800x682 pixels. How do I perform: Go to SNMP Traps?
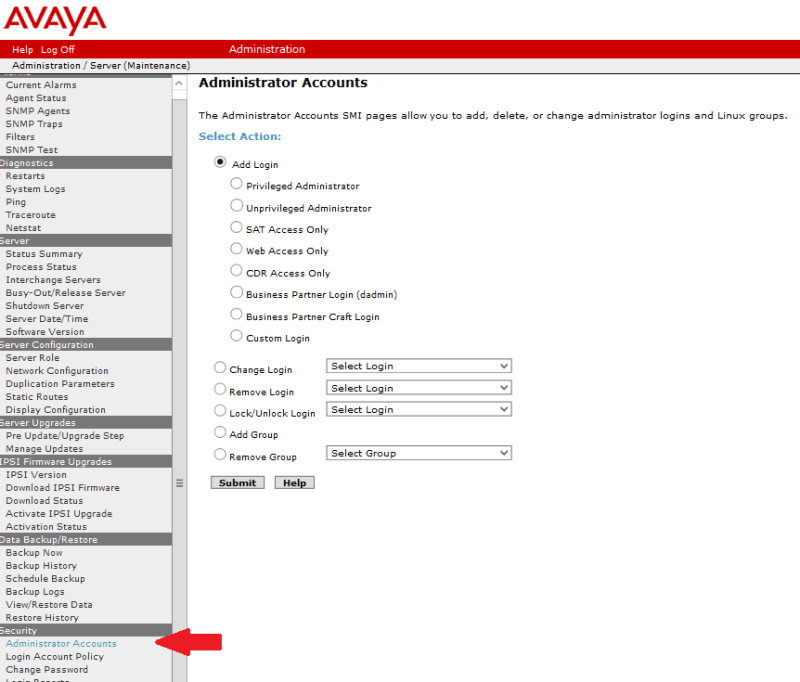(x=34, y=124)
